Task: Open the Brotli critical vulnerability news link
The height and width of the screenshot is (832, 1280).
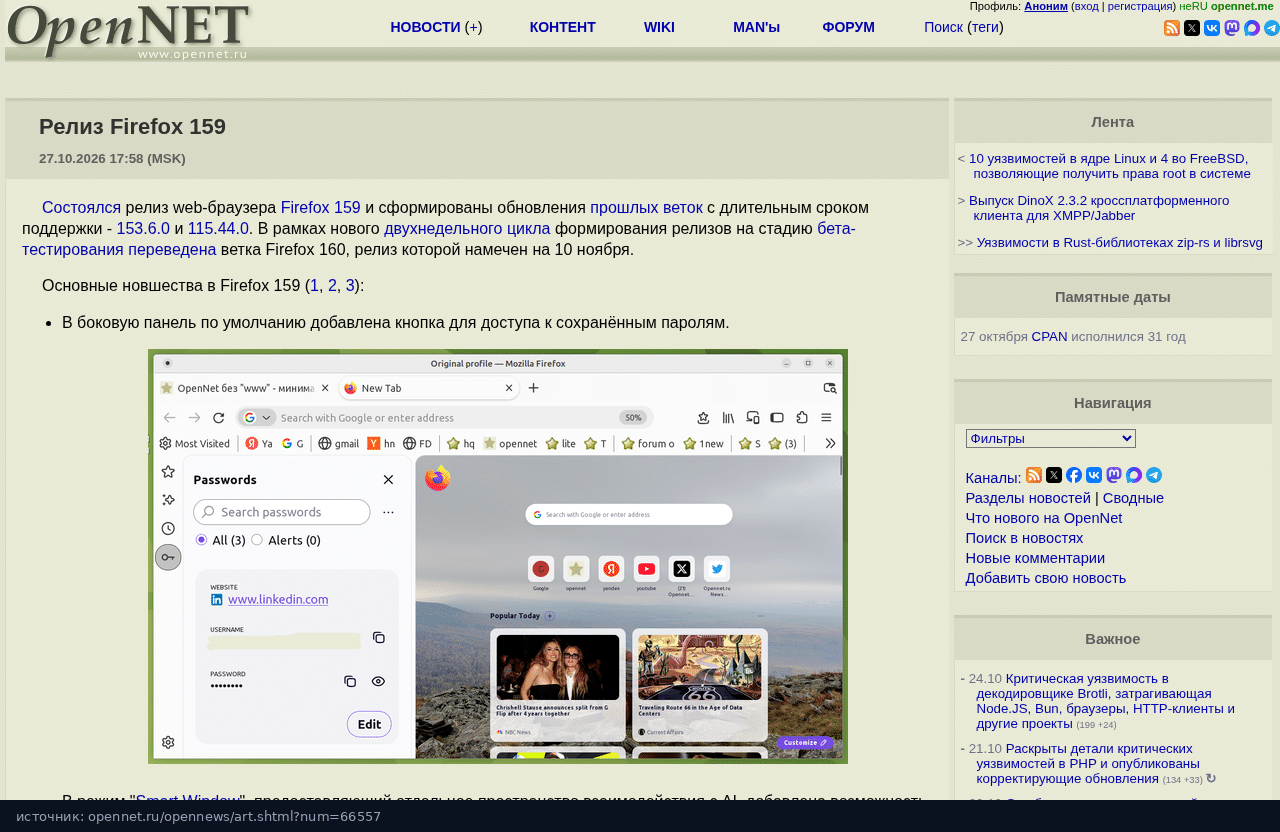Action: [1105, 700]
